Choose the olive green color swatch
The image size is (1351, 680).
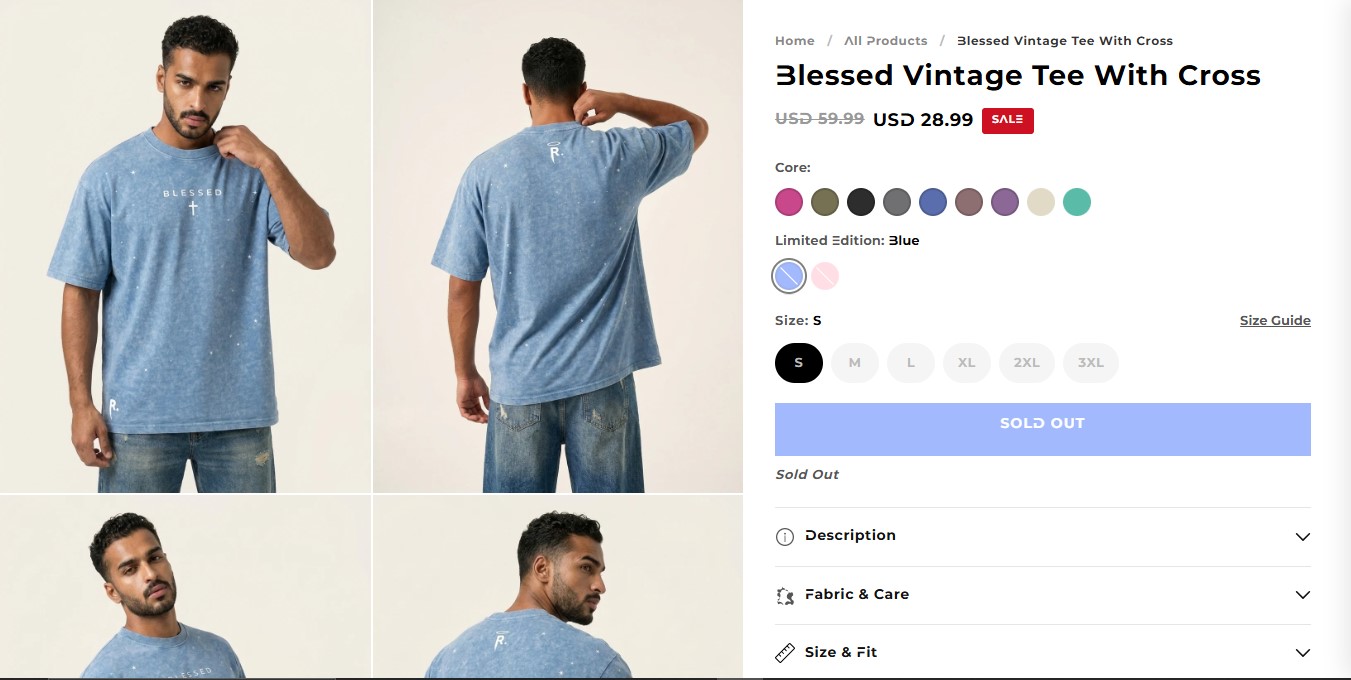pyautogui.click(x=825, y=202)
